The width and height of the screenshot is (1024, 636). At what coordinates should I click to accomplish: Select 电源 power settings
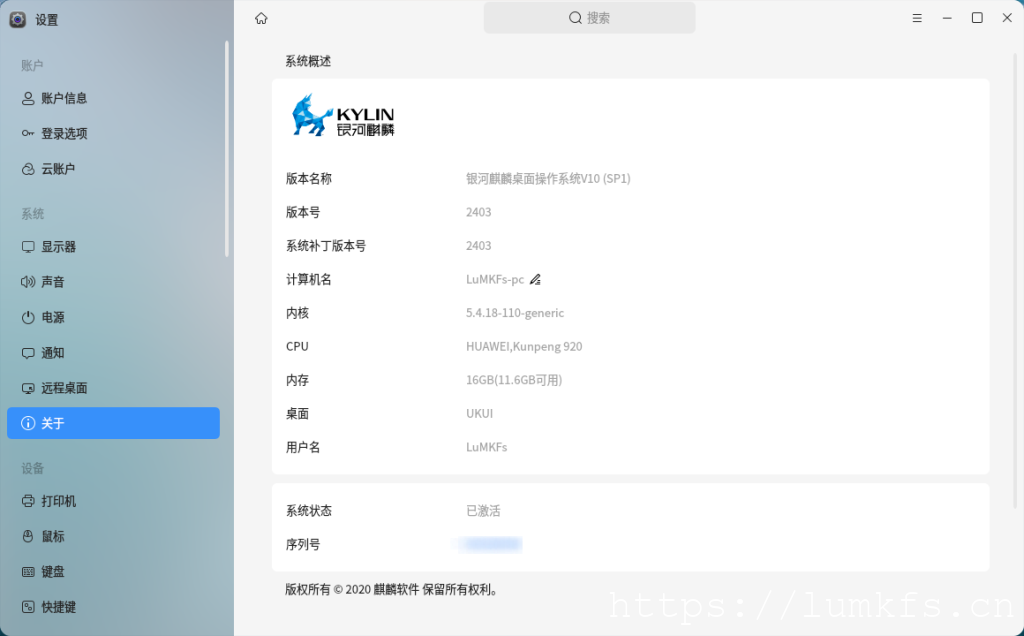tap(52, 318)
